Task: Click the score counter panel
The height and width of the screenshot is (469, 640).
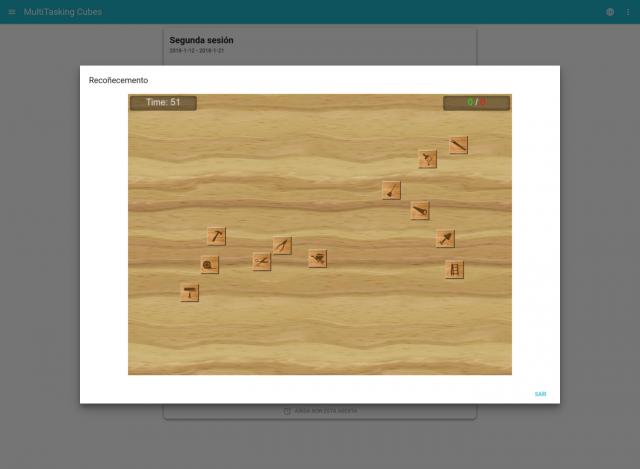Action: 476,102
